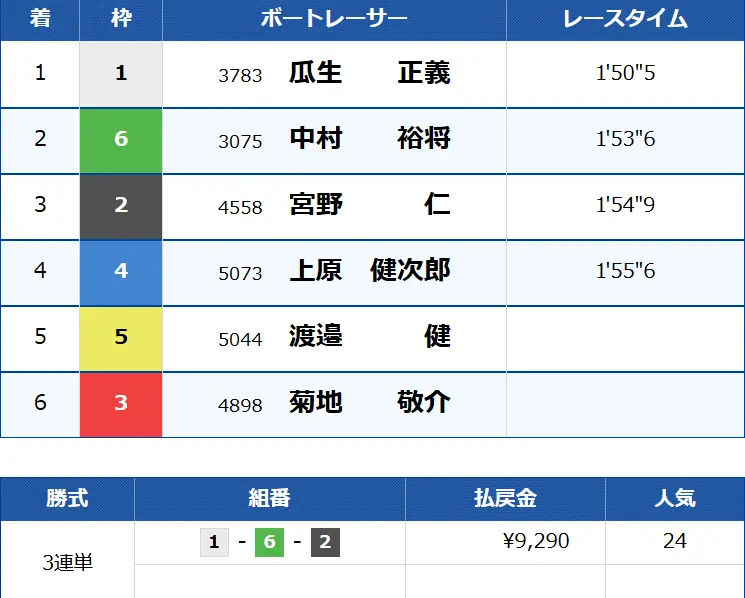Click the green lane 6 frame badge
Screen dimensions: 745x598
pos(121,140)
